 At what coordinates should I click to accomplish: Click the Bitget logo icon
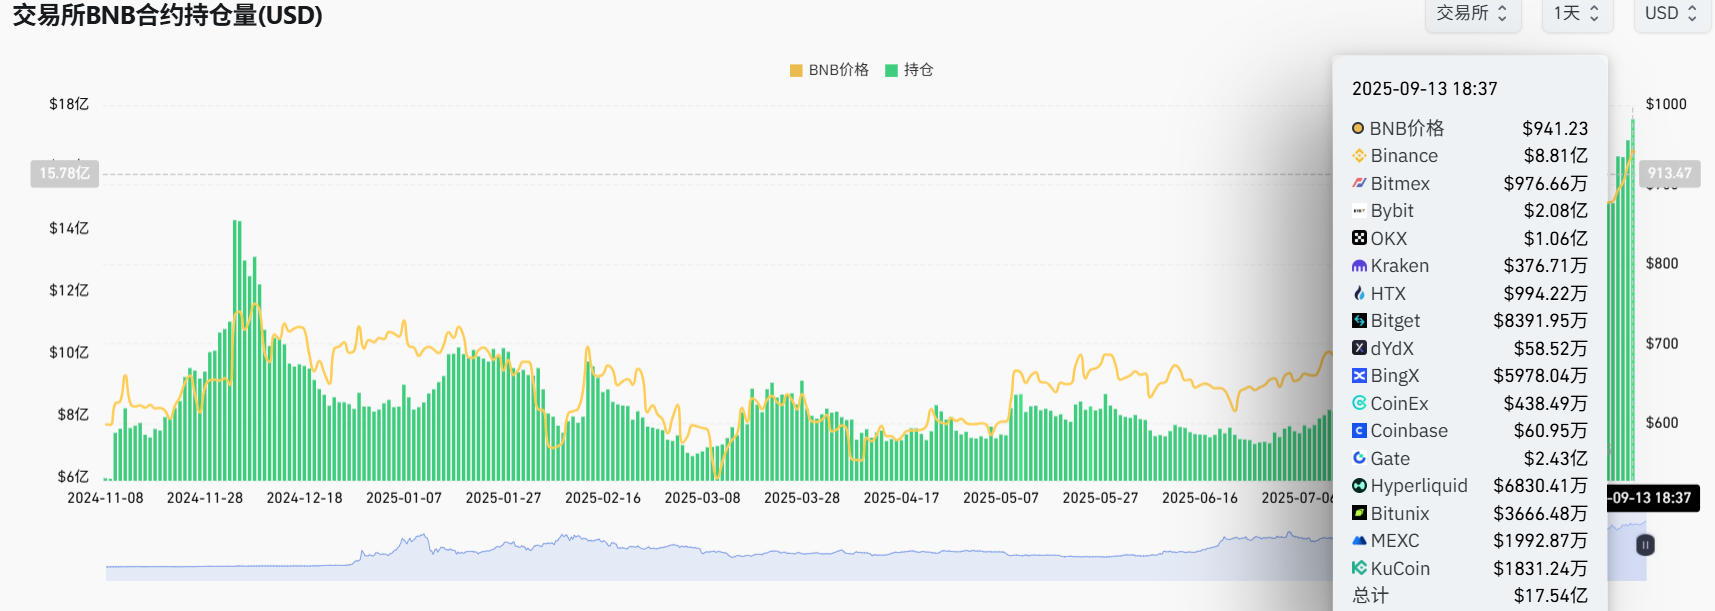click(x=1359, y=321)
